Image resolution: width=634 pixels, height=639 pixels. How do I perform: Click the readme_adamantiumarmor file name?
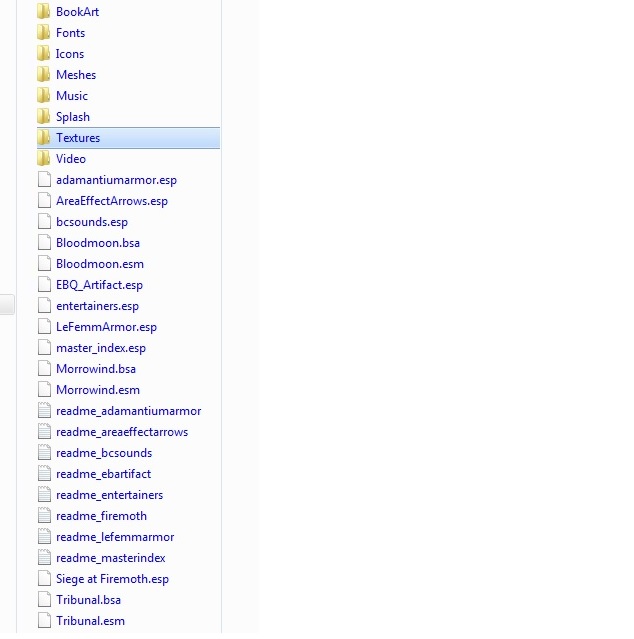point(128,411)
